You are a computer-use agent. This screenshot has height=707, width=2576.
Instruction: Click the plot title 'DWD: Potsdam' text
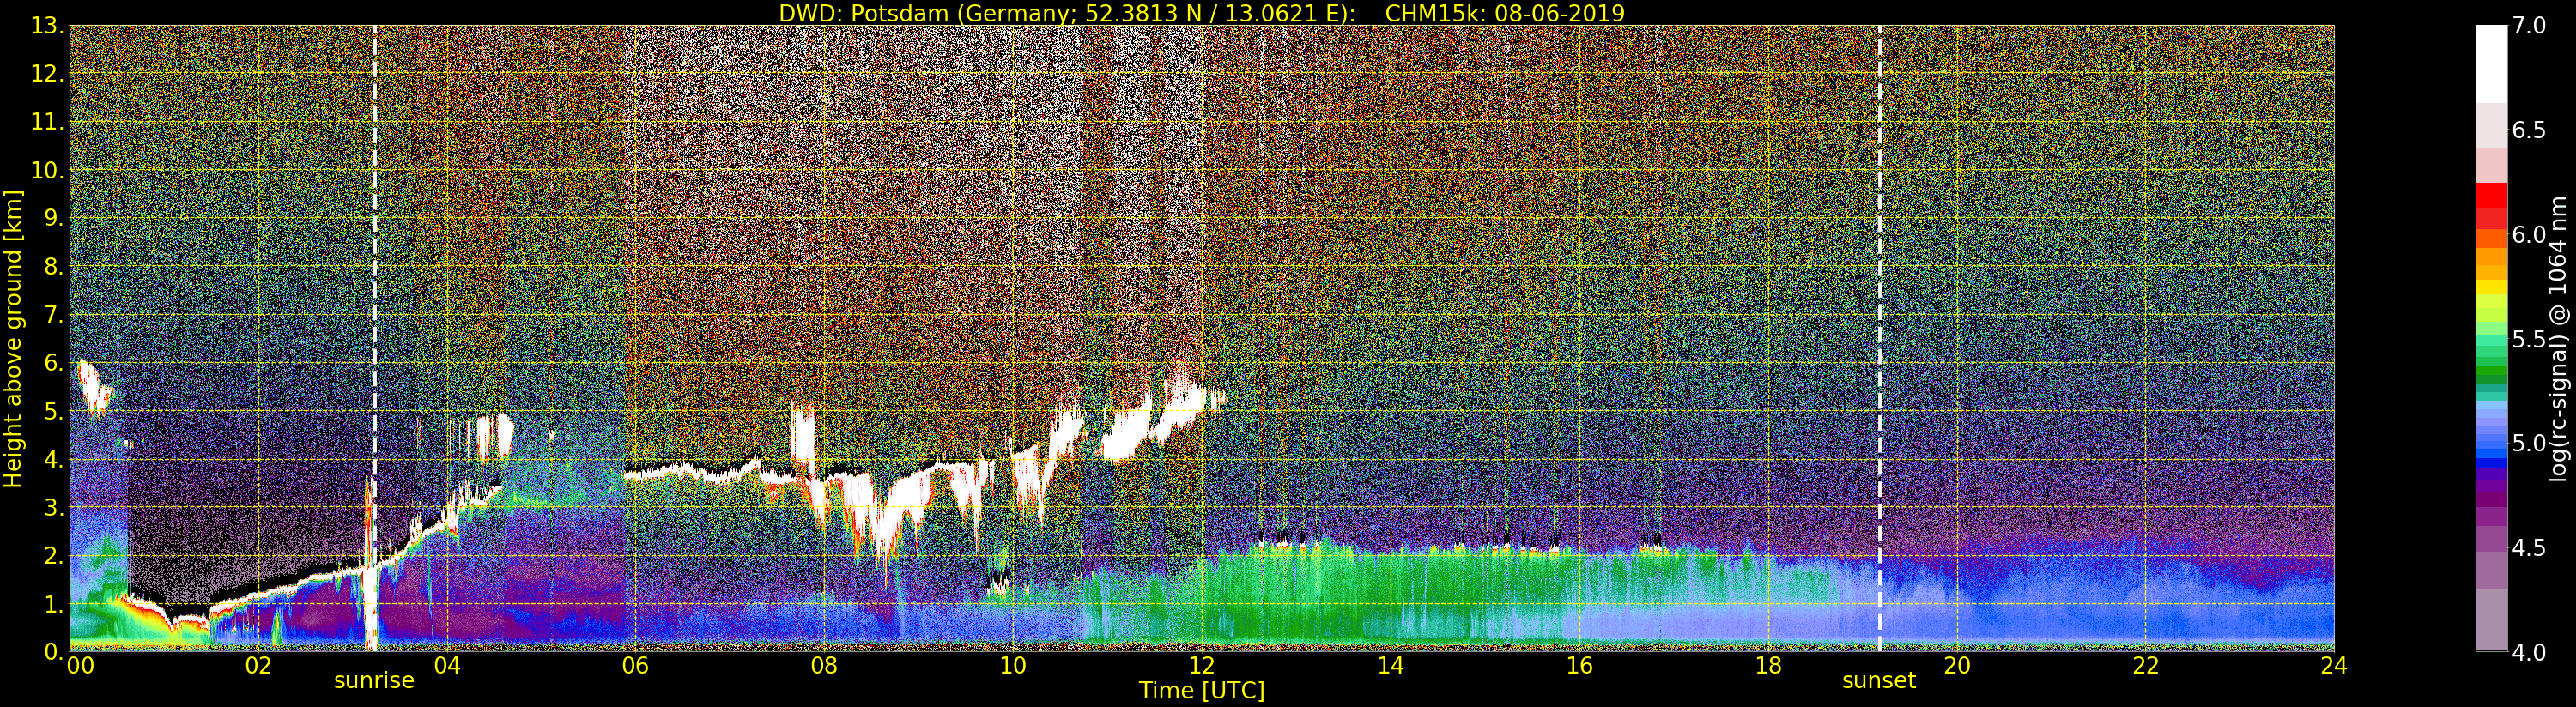861,13
